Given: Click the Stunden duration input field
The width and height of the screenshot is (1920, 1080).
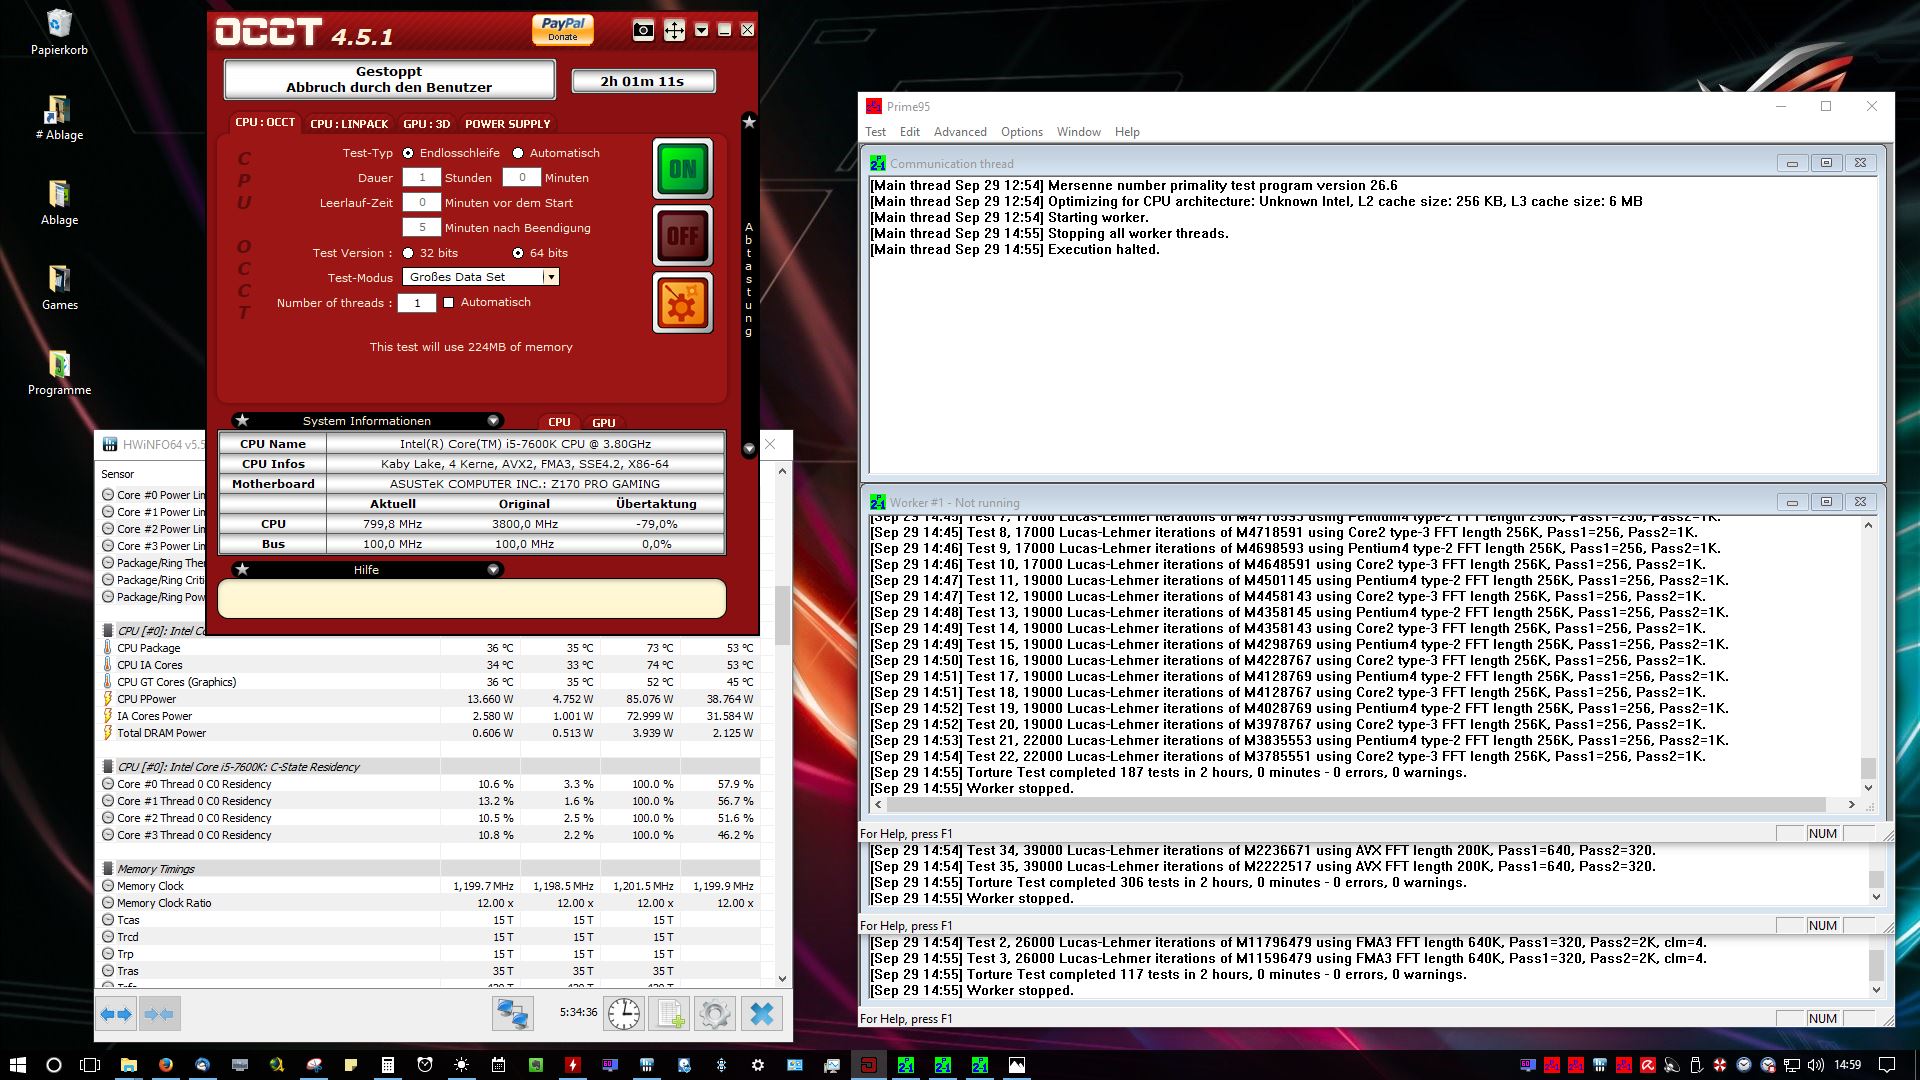Looking at the screenshot, I should pos(421,178).
